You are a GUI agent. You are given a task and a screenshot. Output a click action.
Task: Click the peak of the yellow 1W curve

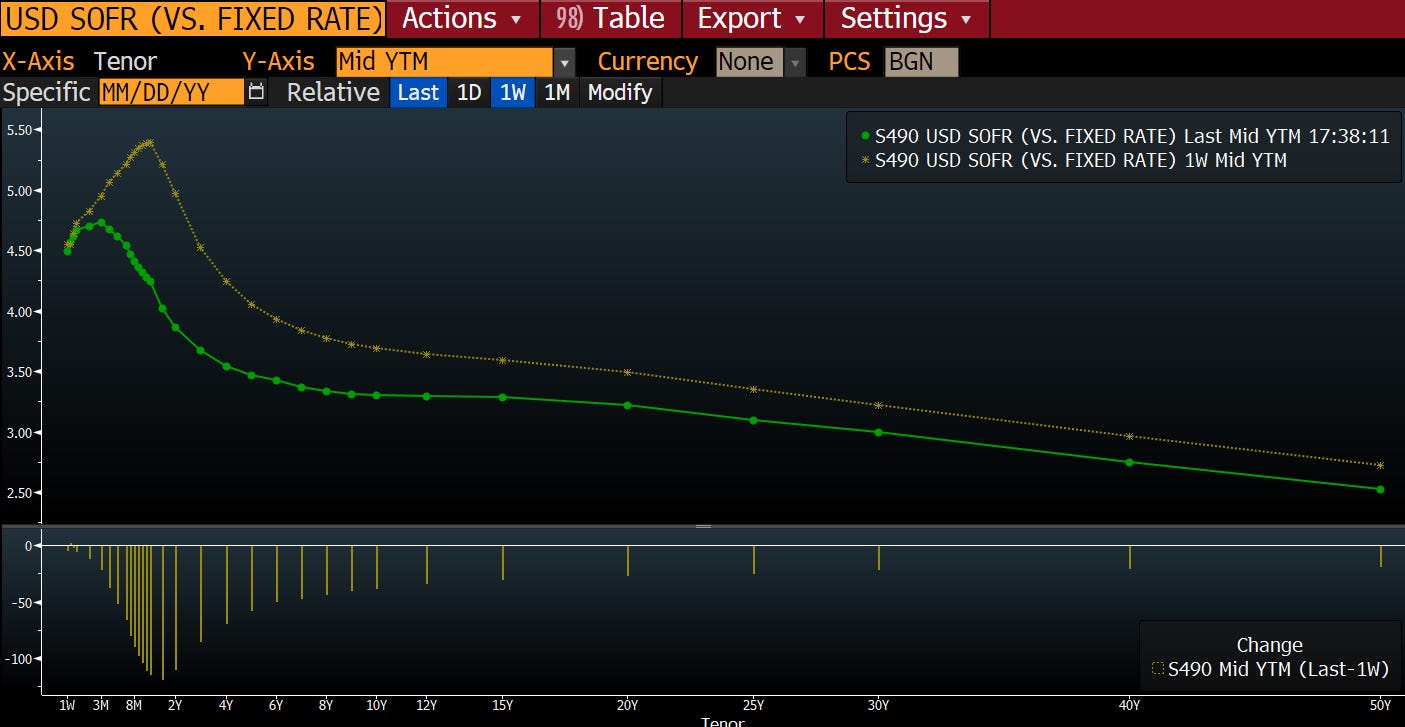(150, 142)
